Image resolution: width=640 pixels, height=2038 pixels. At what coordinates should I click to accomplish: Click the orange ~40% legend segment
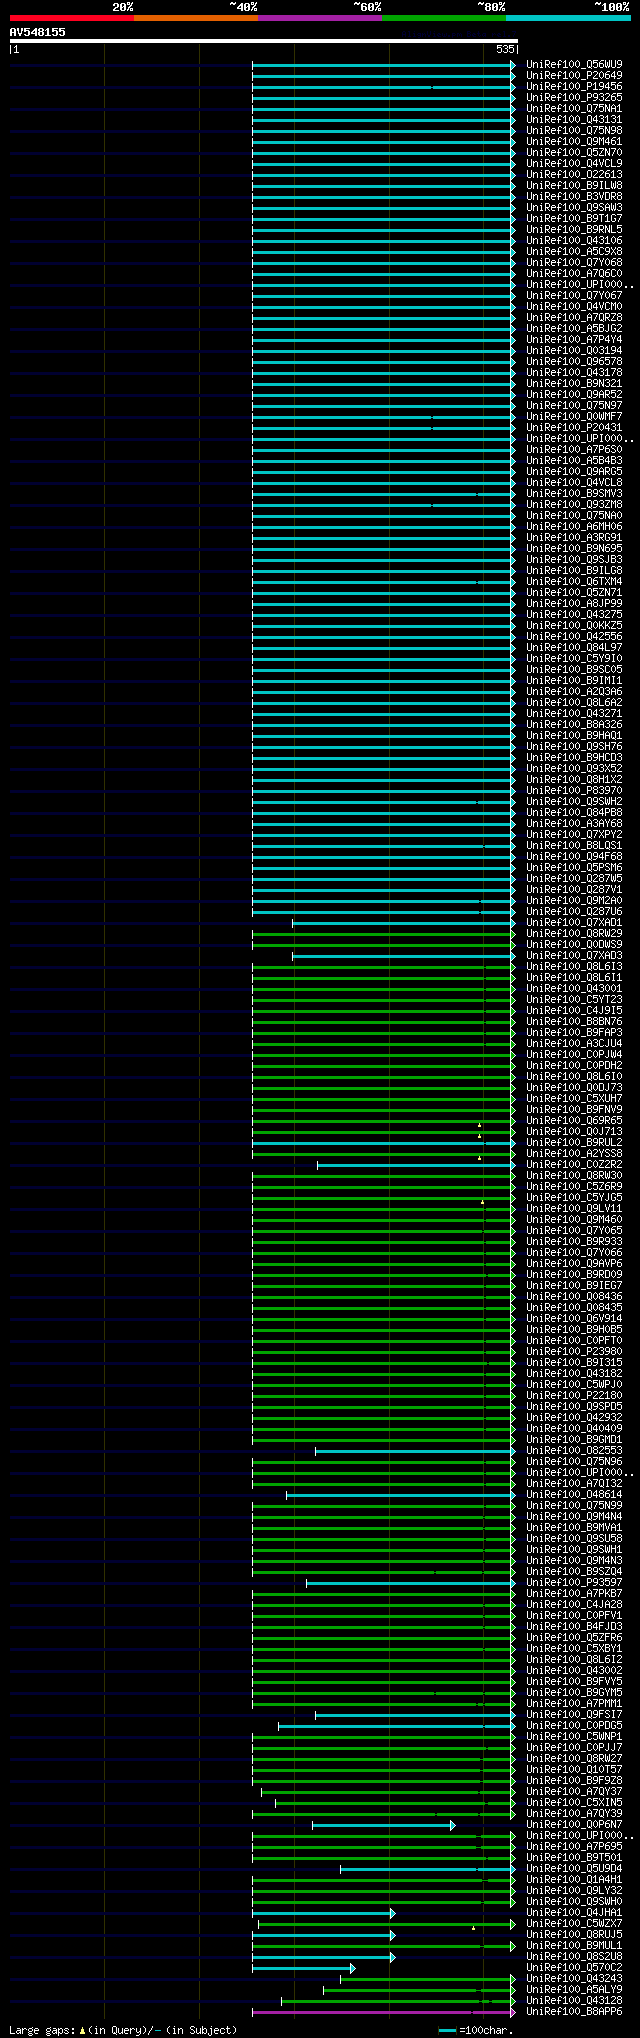click(196, 18)
